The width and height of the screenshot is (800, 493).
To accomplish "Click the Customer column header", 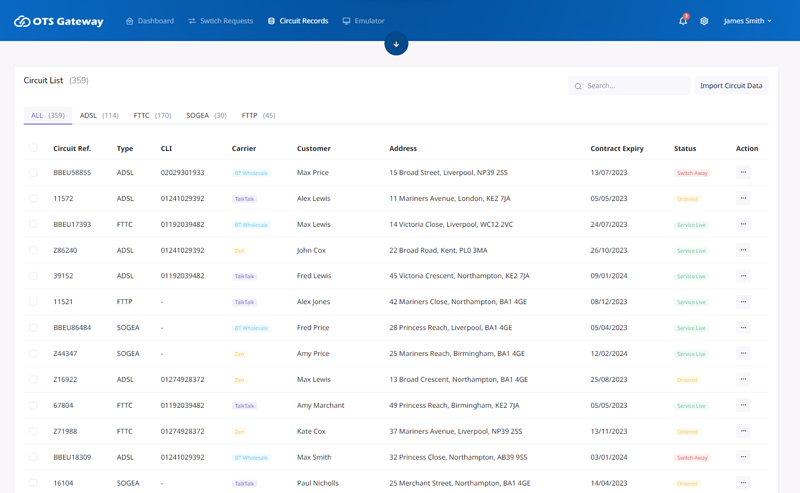I will click(314, 149).
